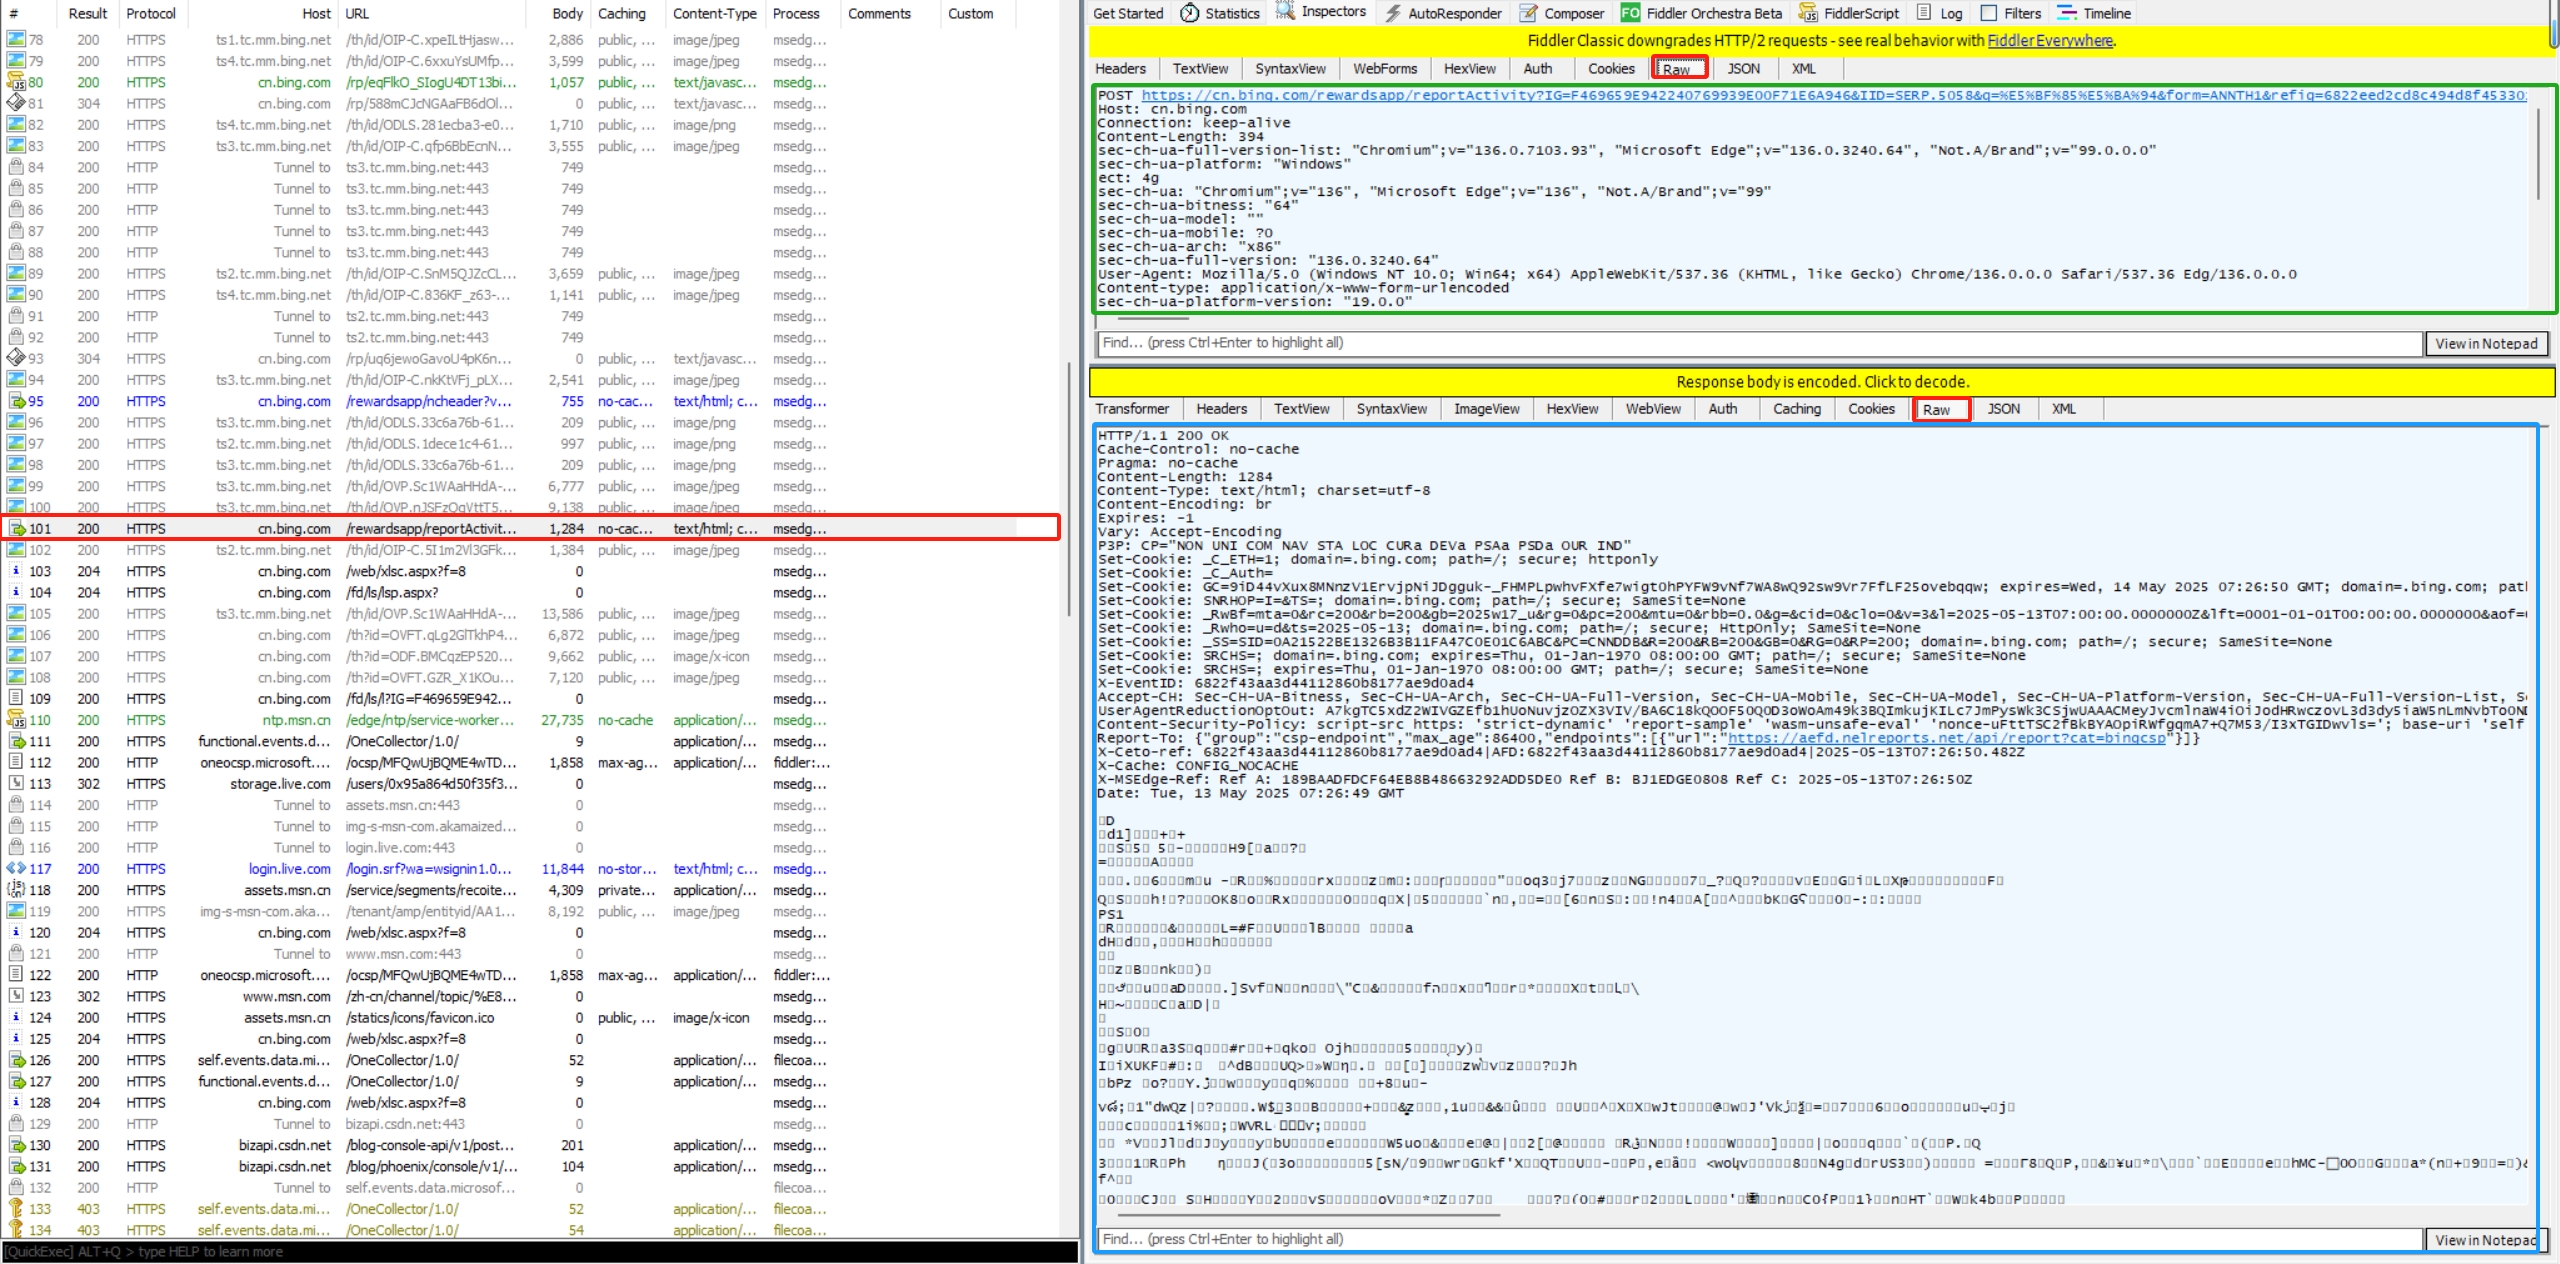The image size is (2560, 1264).
Task: Open the response ImageView tab
Action: click(x=1486, y=409)
